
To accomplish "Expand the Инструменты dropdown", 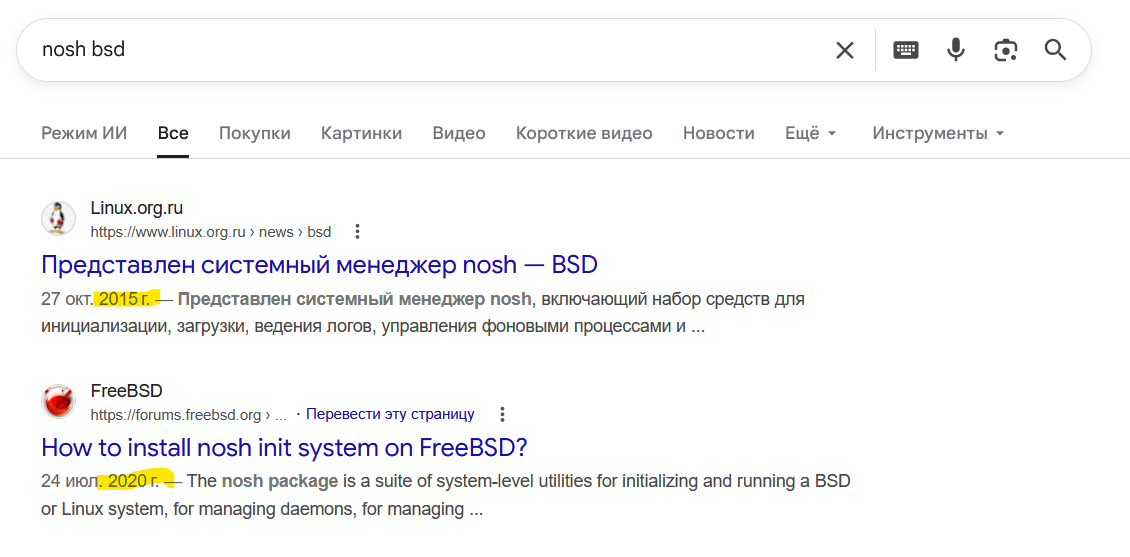I will point(938,133).
